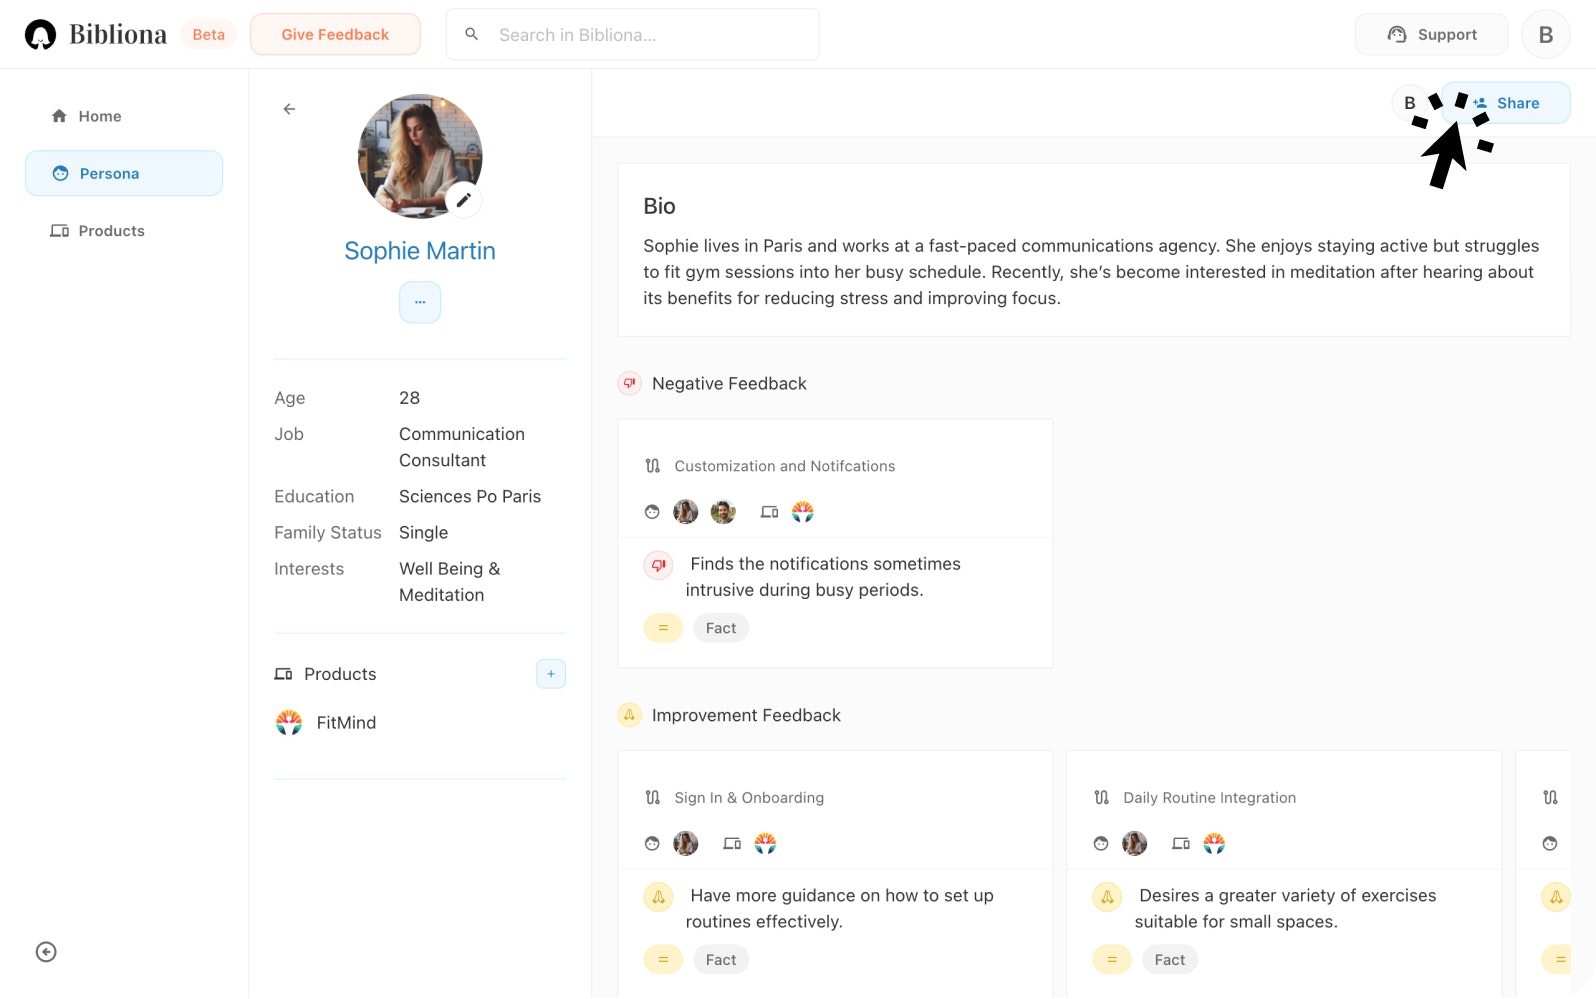Click first persona avatar in Customization card
This screenshot has height=999, width=1596.
tap(686, 512)
